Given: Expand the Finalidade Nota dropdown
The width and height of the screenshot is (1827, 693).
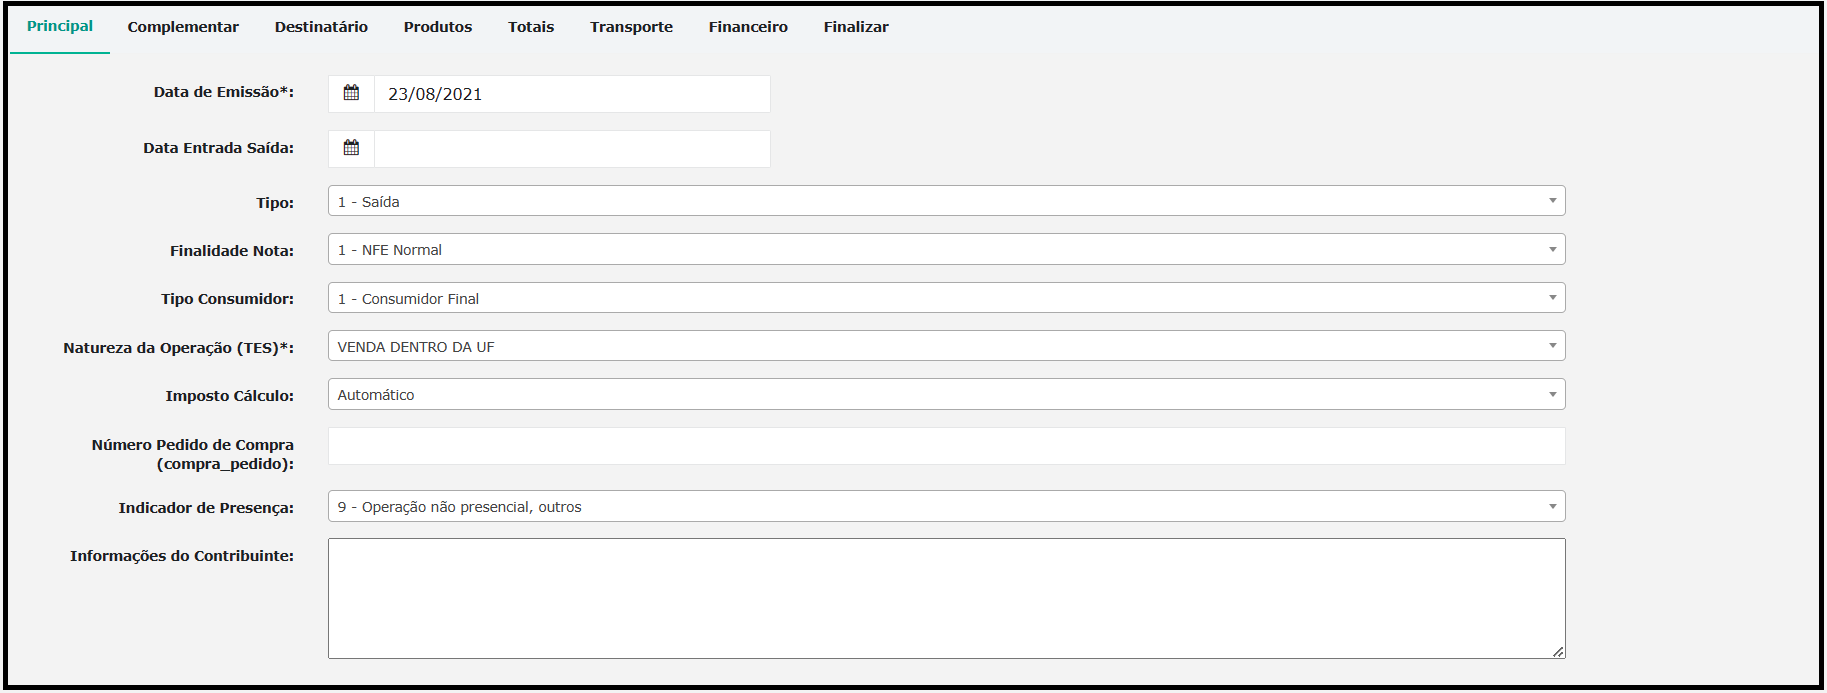Looking at the screenshot, I should [945, 250].
